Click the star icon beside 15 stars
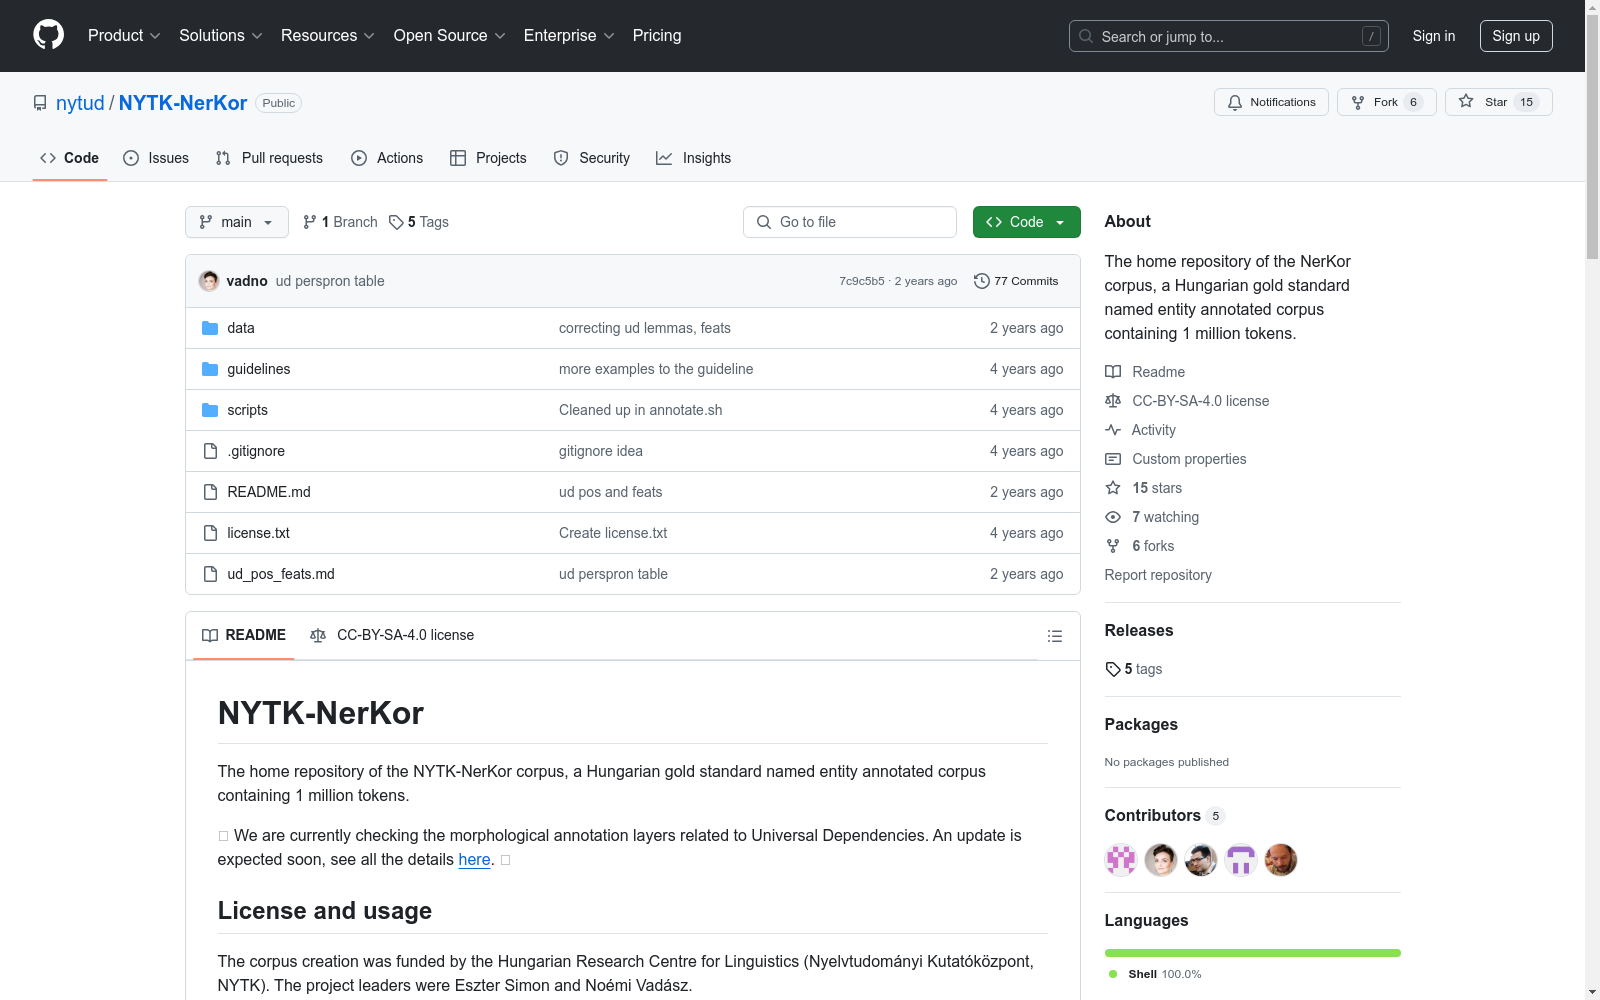 [x=1113, y=488]
